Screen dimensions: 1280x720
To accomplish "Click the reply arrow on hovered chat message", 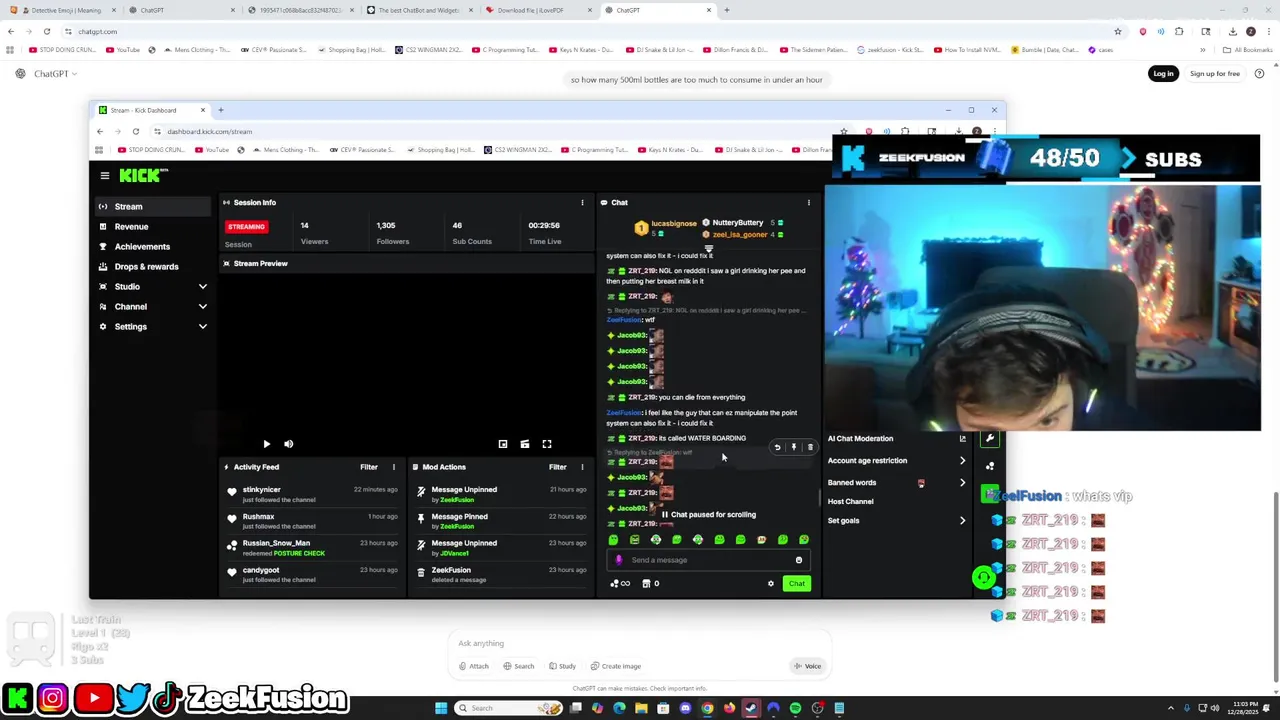I will 777,447.
